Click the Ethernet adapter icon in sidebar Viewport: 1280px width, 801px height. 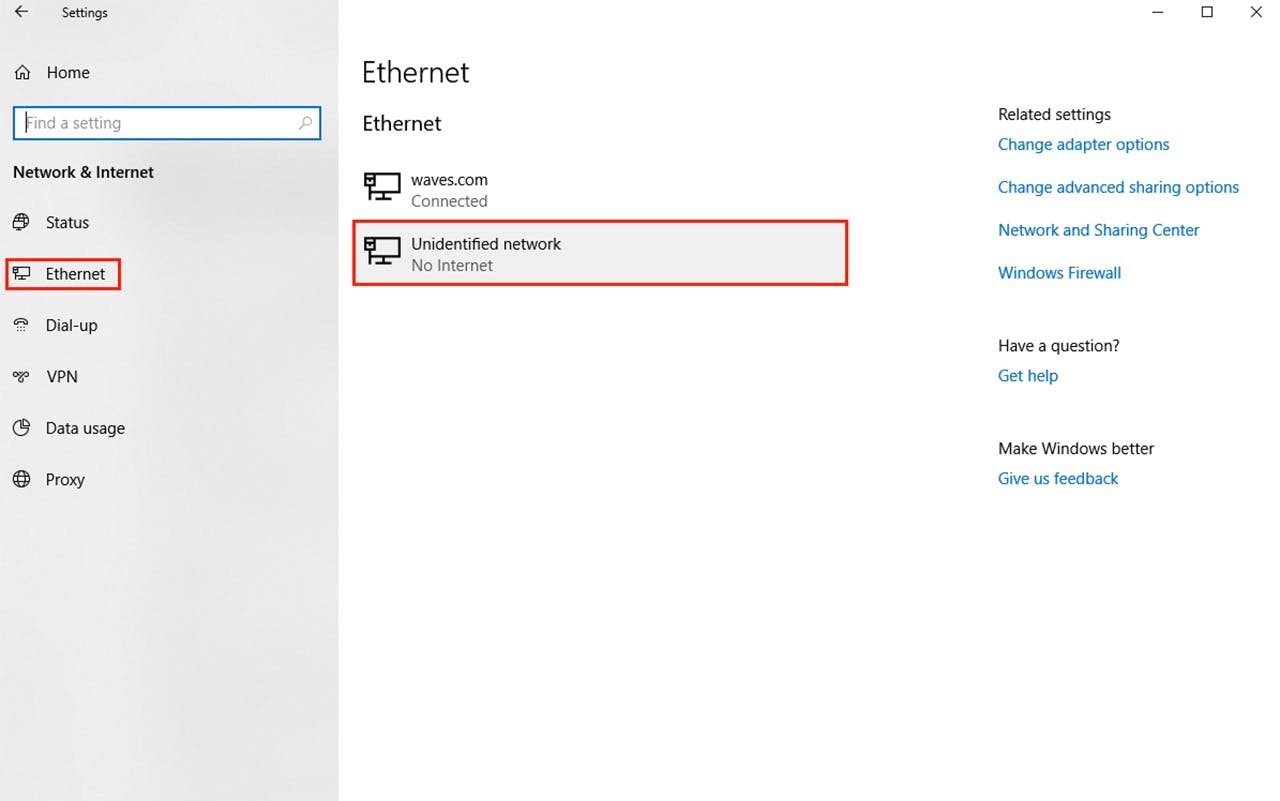[21, 273]
